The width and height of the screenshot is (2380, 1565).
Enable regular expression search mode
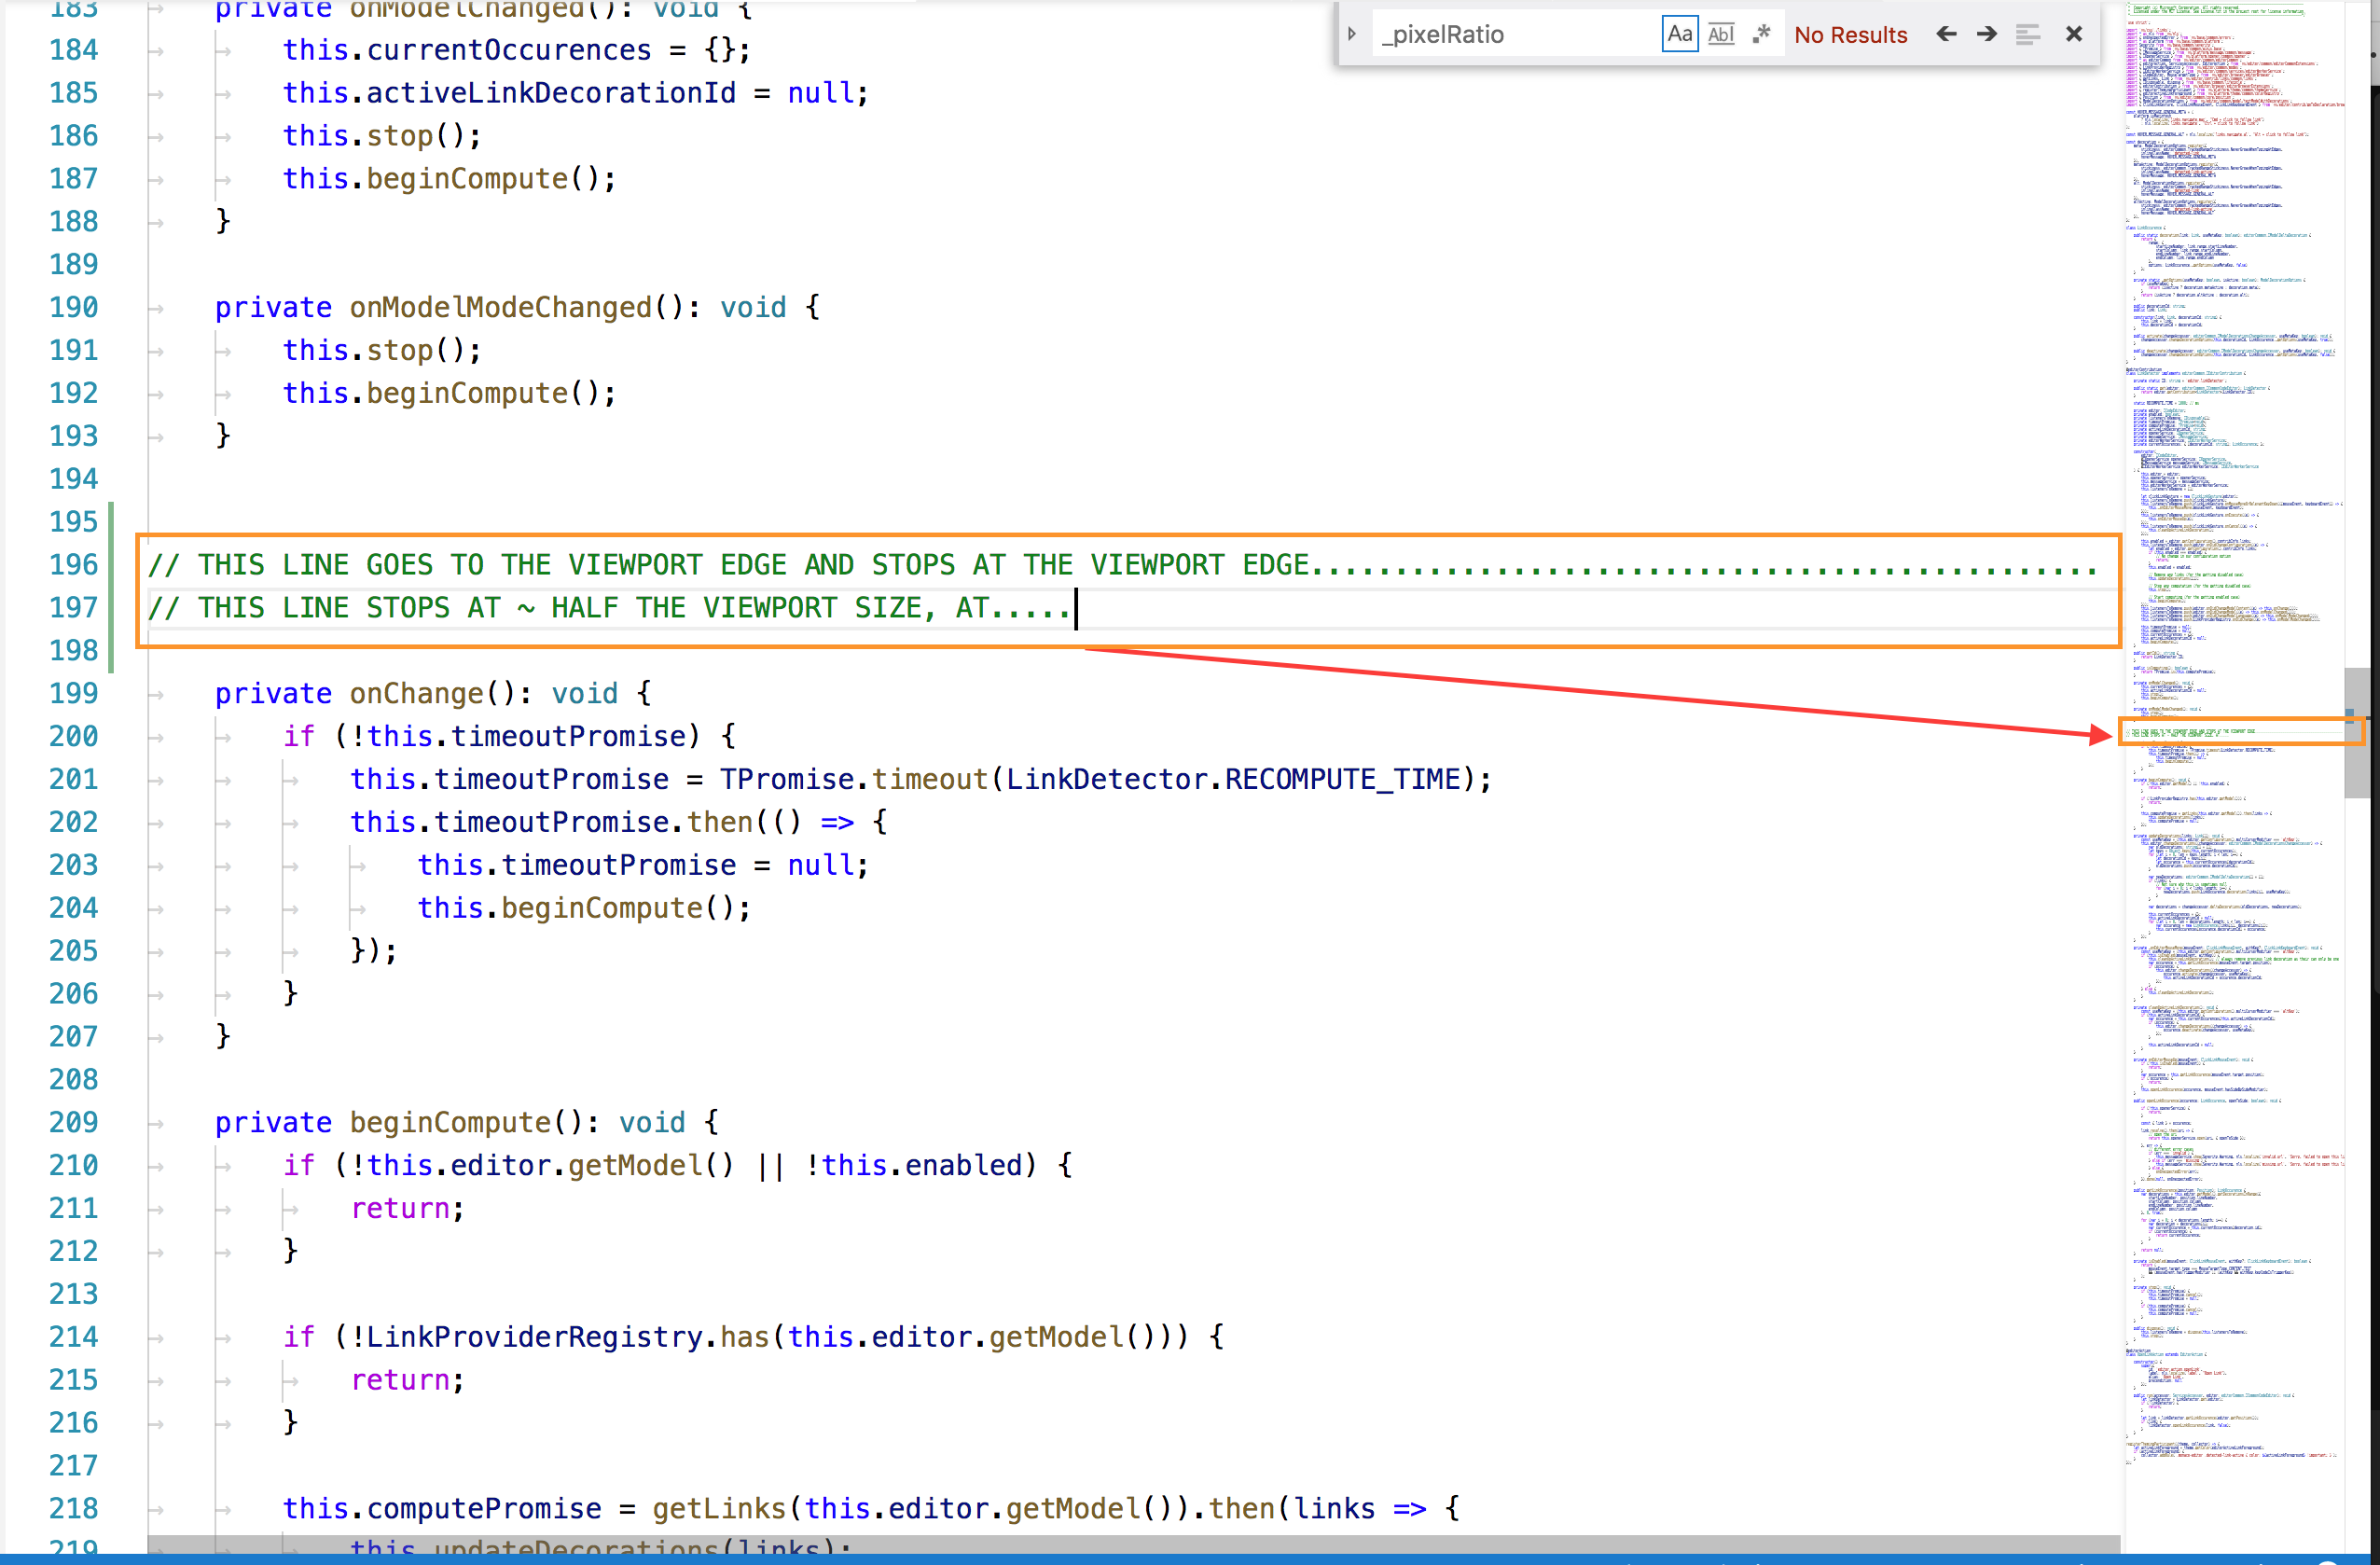coord(1762,32)
